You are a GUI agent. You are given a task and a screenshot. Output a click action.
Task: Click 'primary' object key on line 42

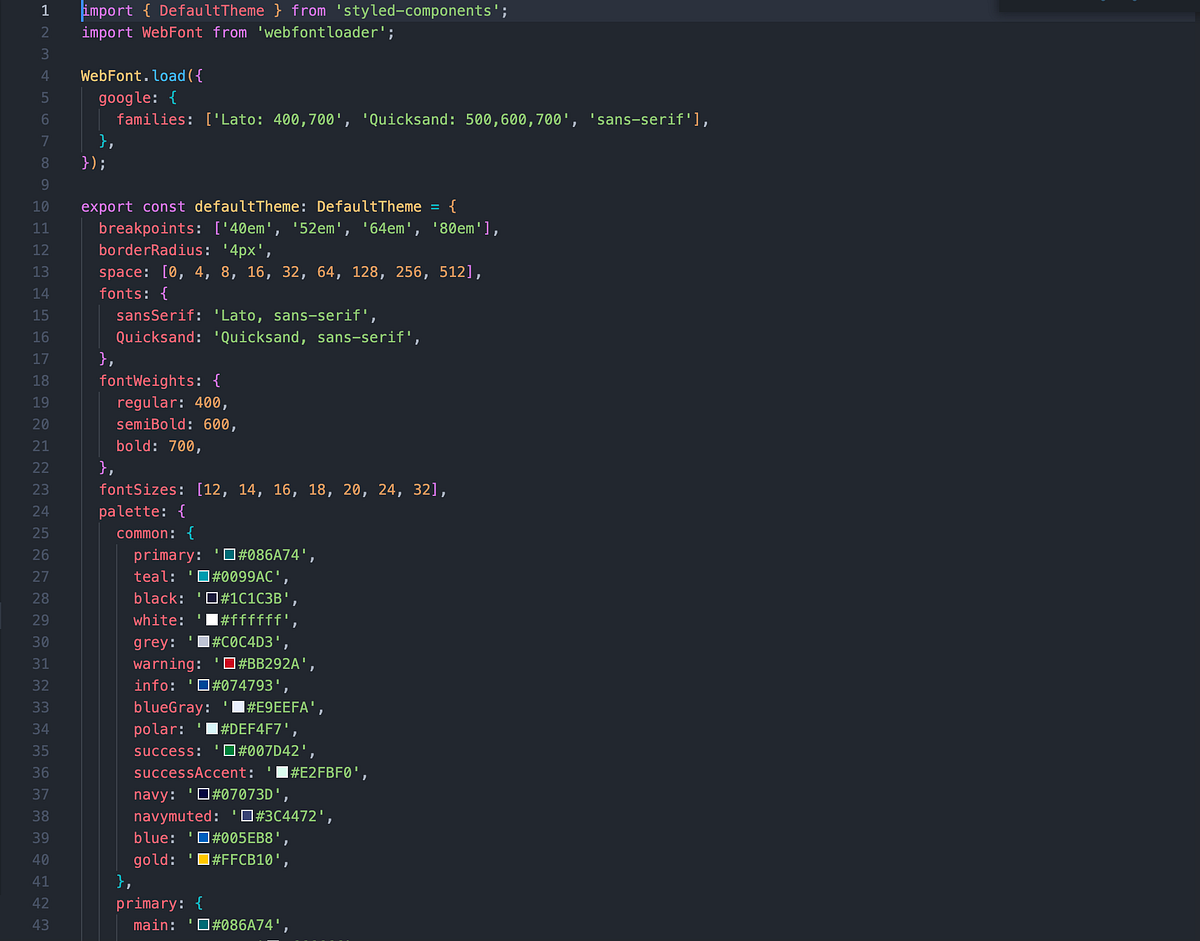(146, 904)
